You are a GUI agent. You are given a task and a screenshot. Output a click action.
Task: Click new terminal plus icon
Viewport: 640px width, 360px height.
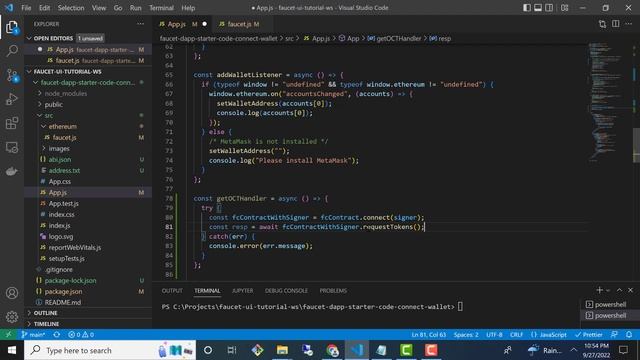599,290
